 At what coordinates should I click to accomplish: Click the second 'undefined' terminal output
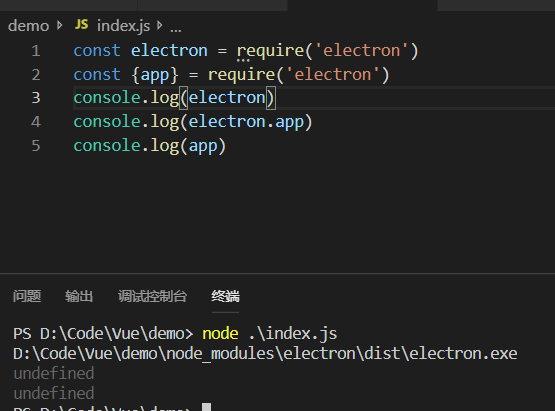coord(54,393)
